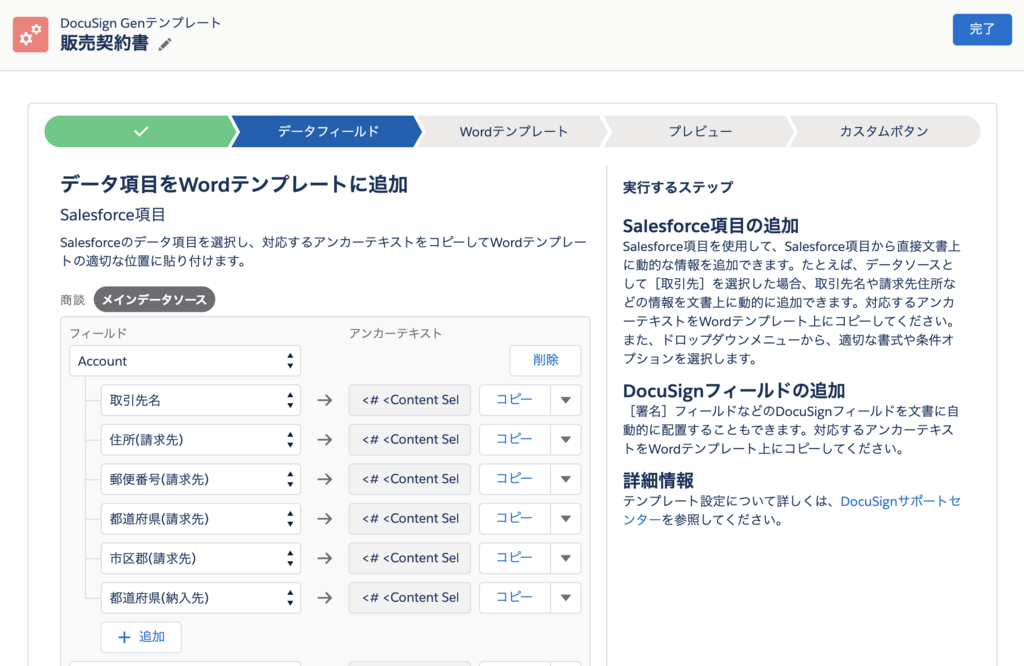Click the DocuSign Gen template gear icon
The width and height of the screenshot is (1024, 666).
(x=31, y=35)
